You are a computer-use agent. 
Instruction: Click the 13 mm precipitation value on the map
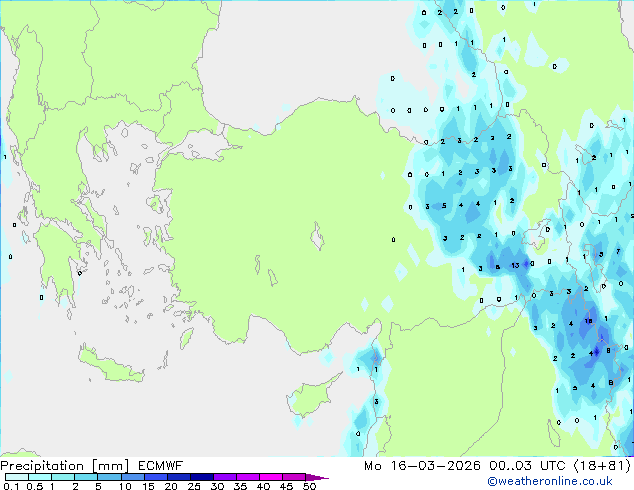pos(515,266)
